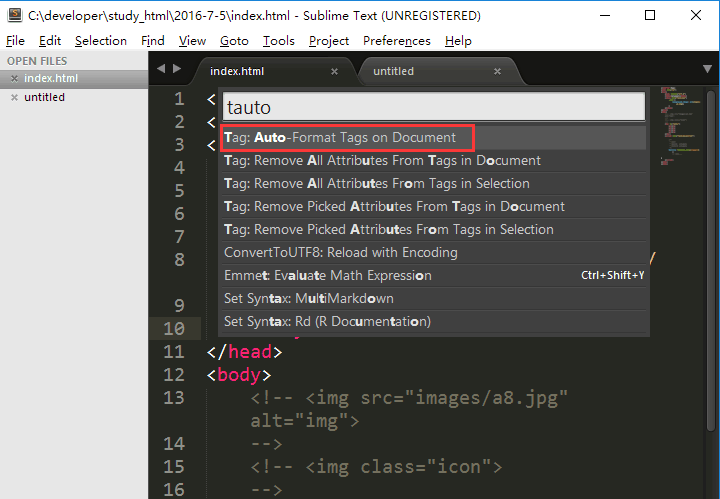Select index.html in the Open Files list

[x=50, y=78]
